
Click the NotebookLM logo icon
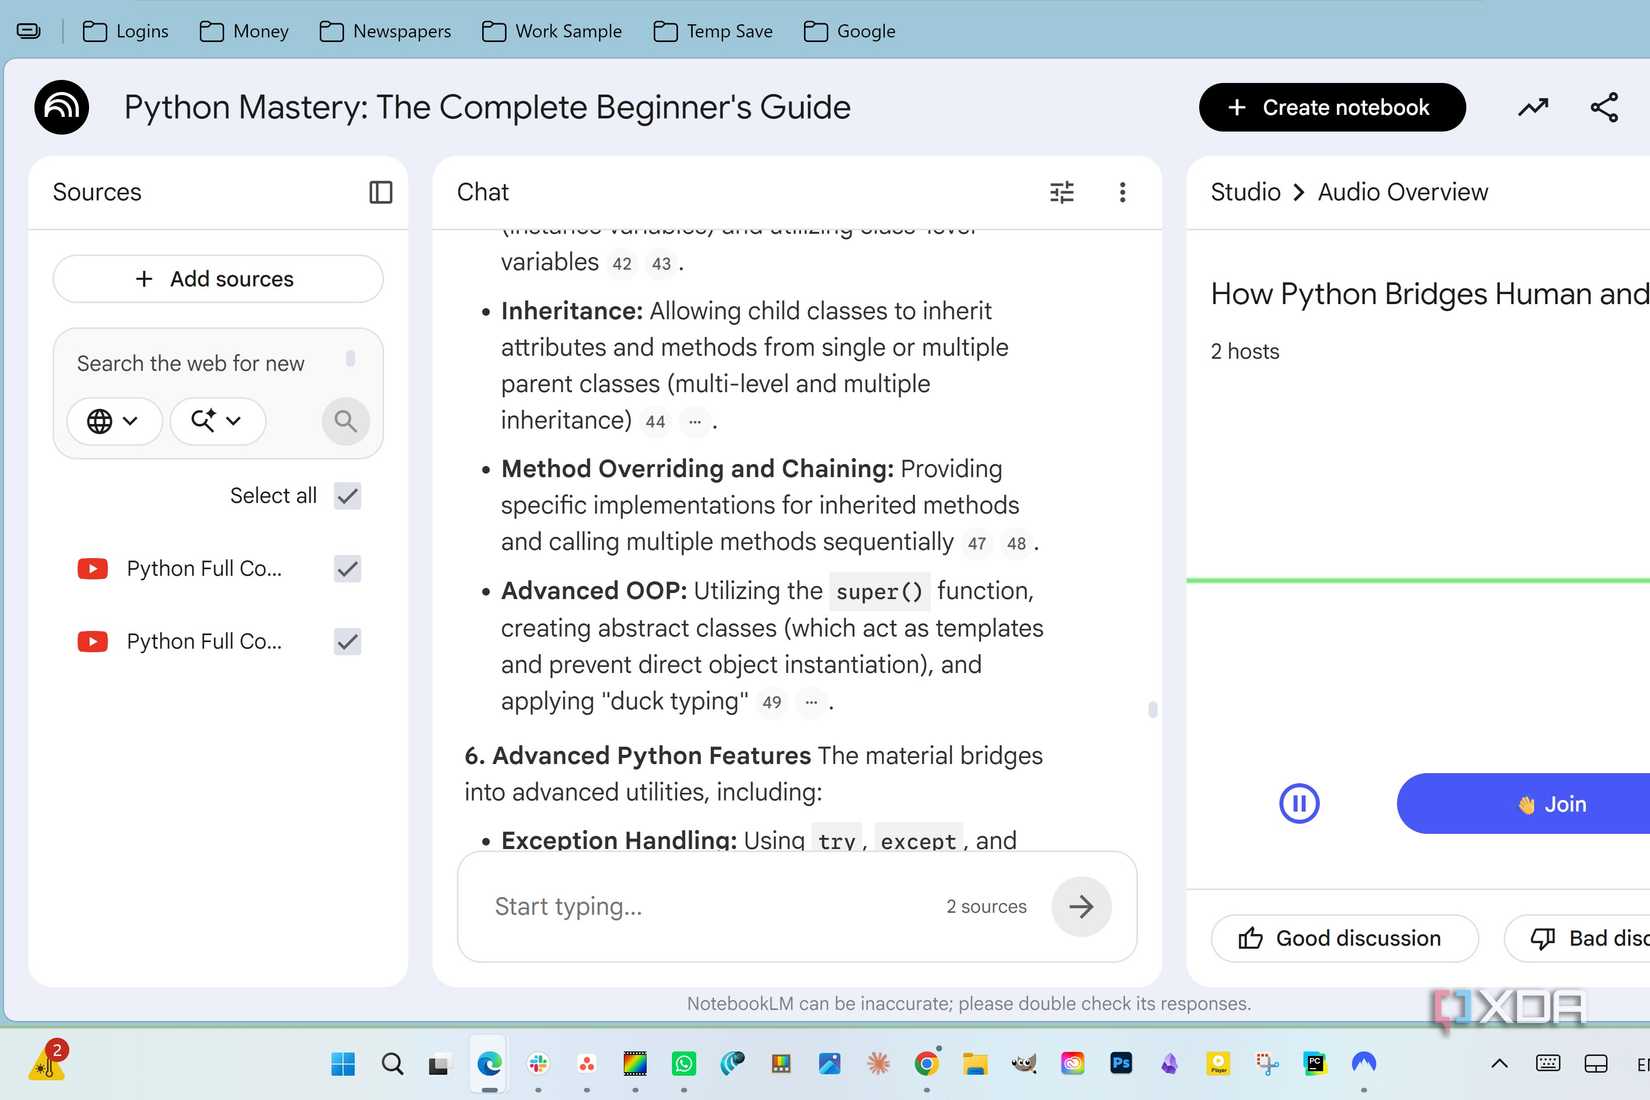[62, 107]
